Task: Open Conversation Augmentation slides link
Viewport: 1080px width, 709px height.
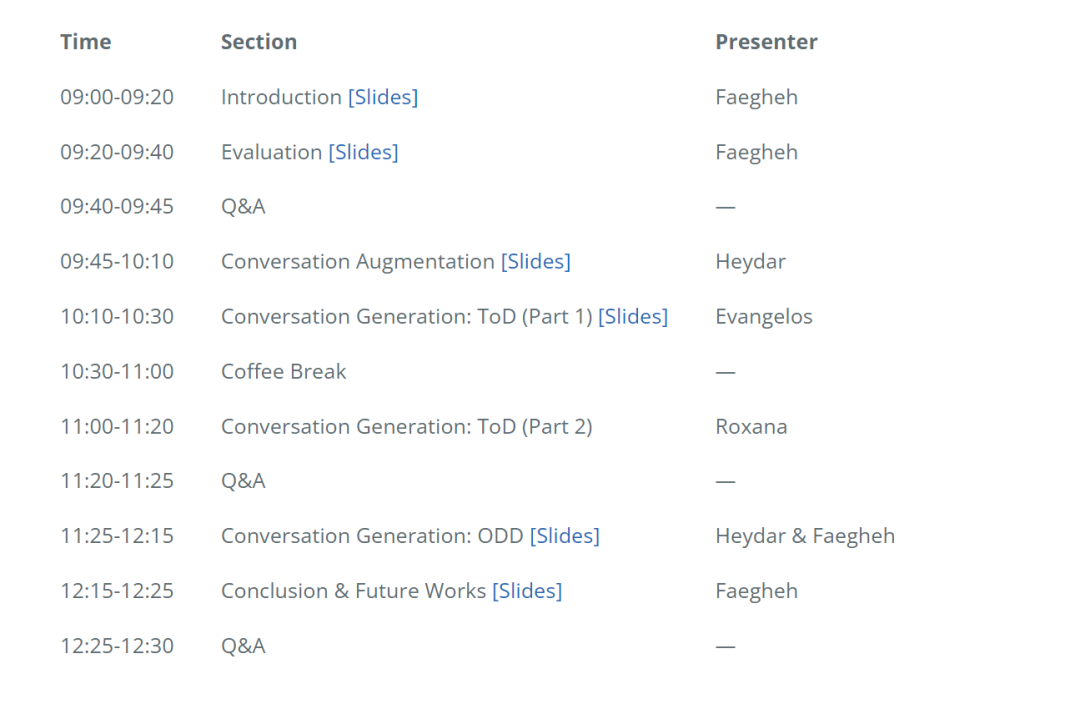Action: pos(535,262)
